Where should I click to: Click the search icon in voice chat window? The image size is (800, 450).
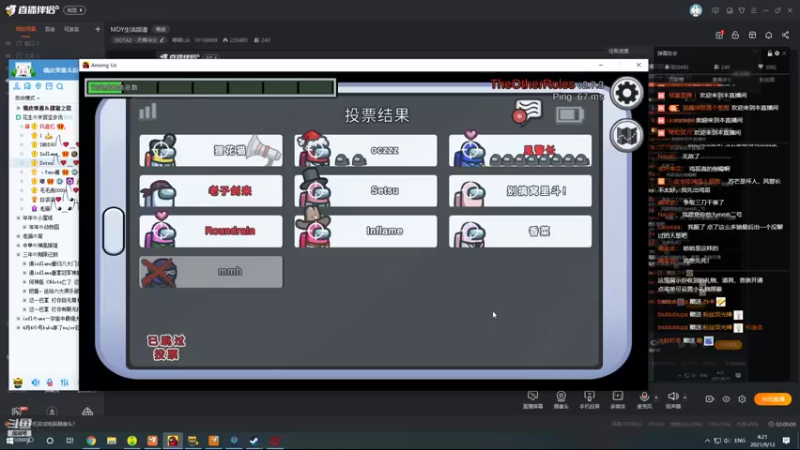[60, 86]
